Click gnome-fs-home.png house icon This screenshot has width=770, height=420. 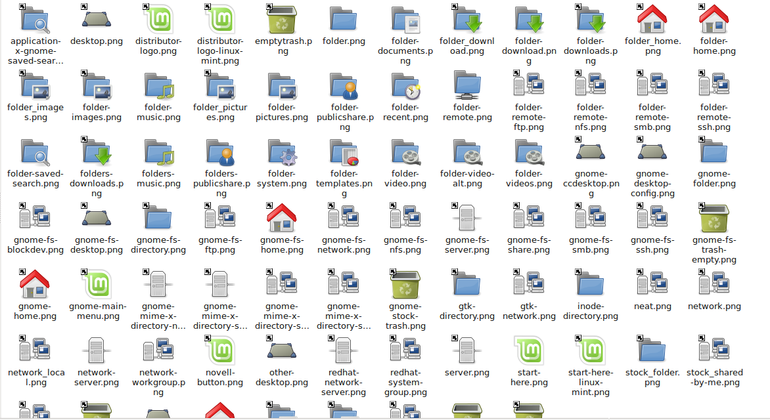coord(282,219)
